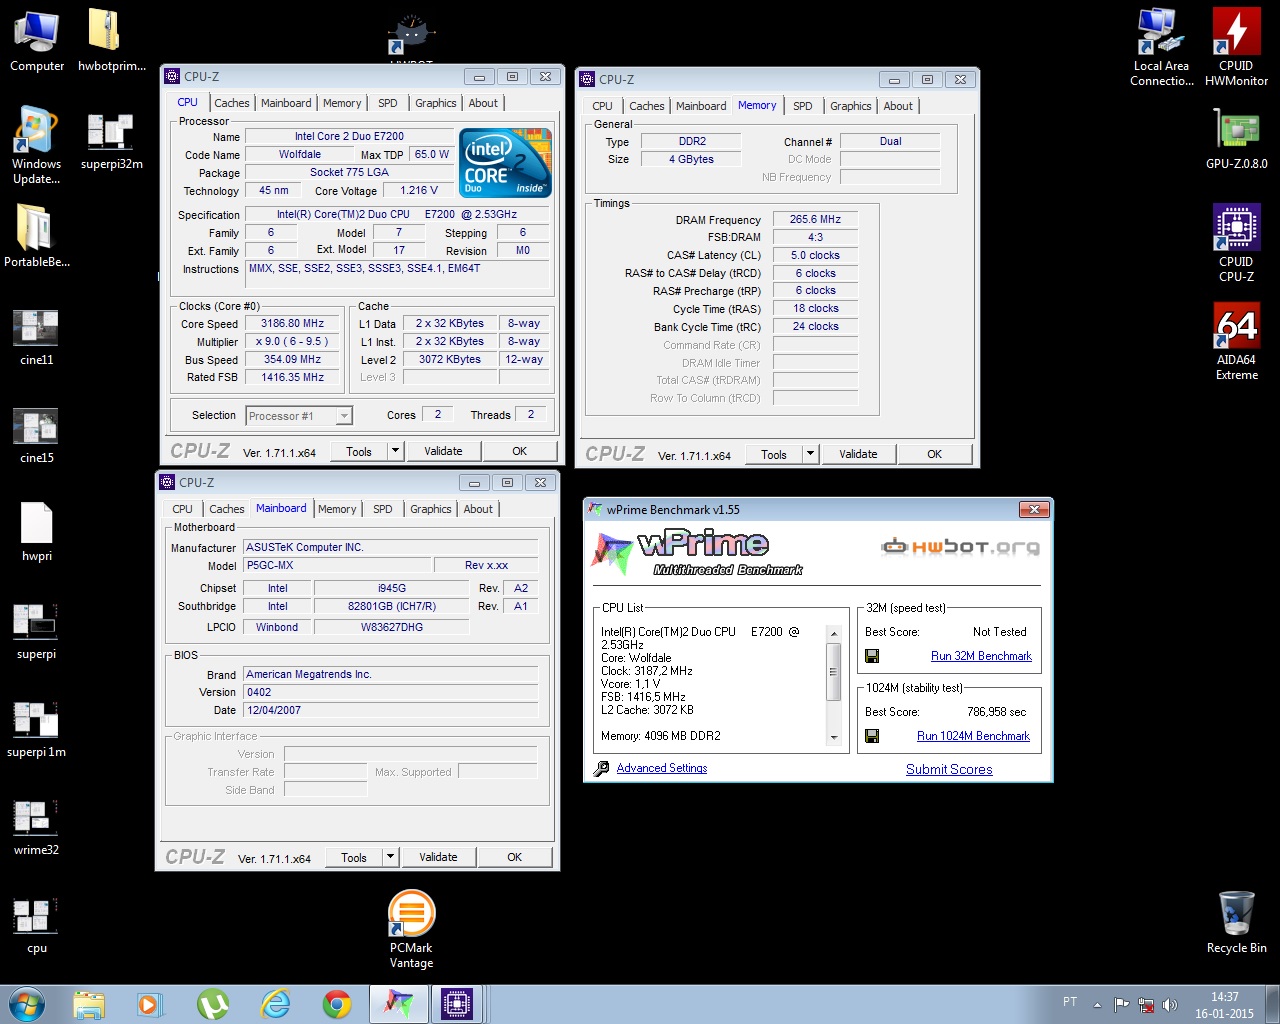Open Windows Explorer from taskbar

pos(89,1004)
